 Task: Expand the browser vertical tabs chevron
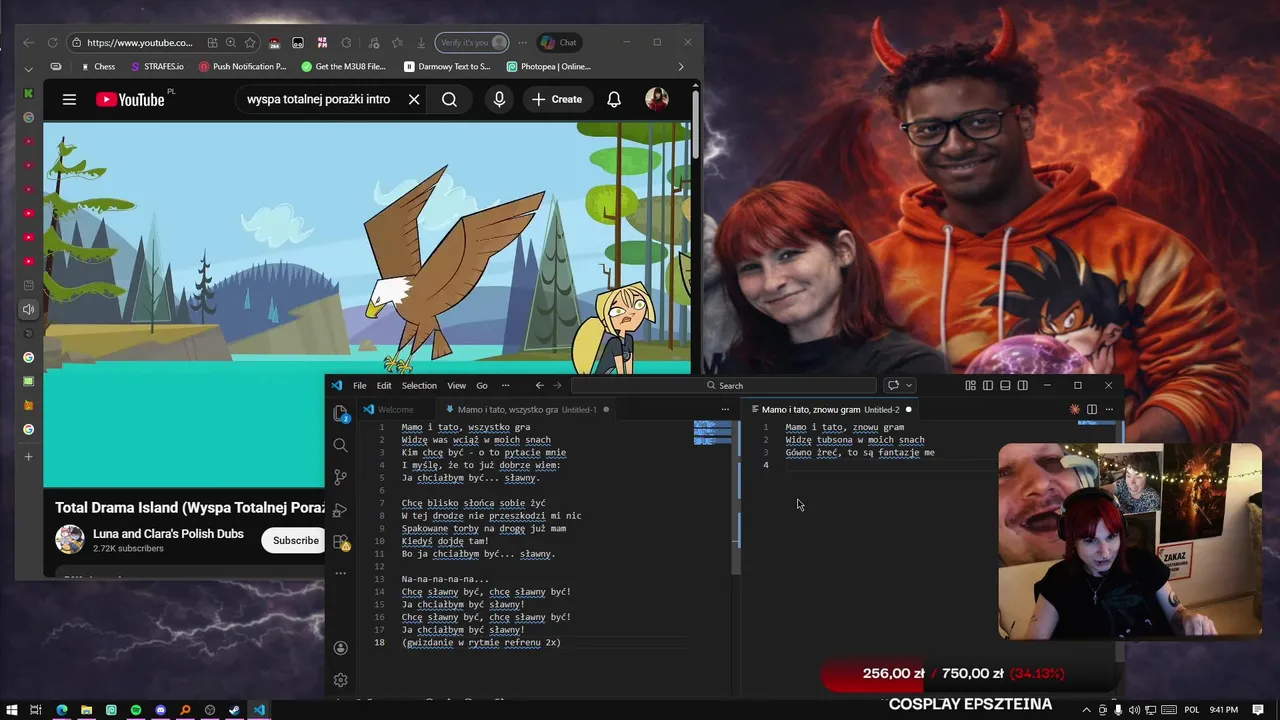pos(28,68)
